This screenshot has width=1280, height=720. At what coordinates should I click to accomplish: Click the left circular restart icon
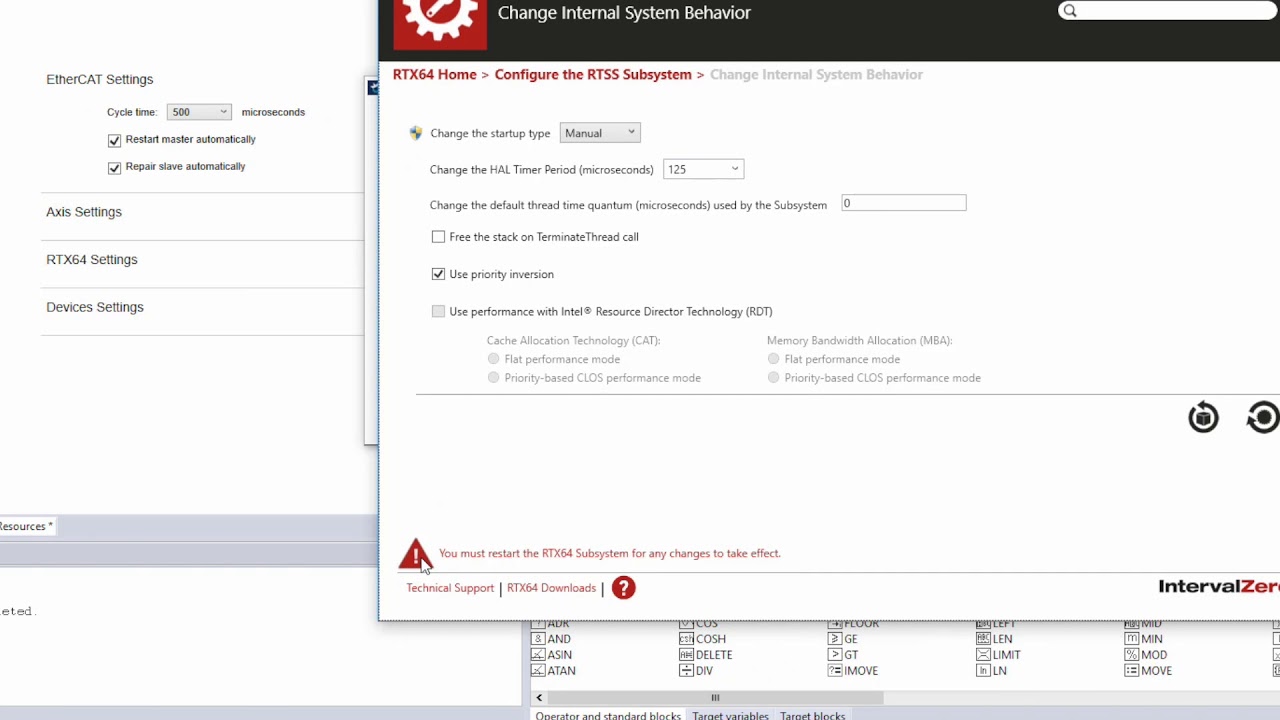(1203, 417)
